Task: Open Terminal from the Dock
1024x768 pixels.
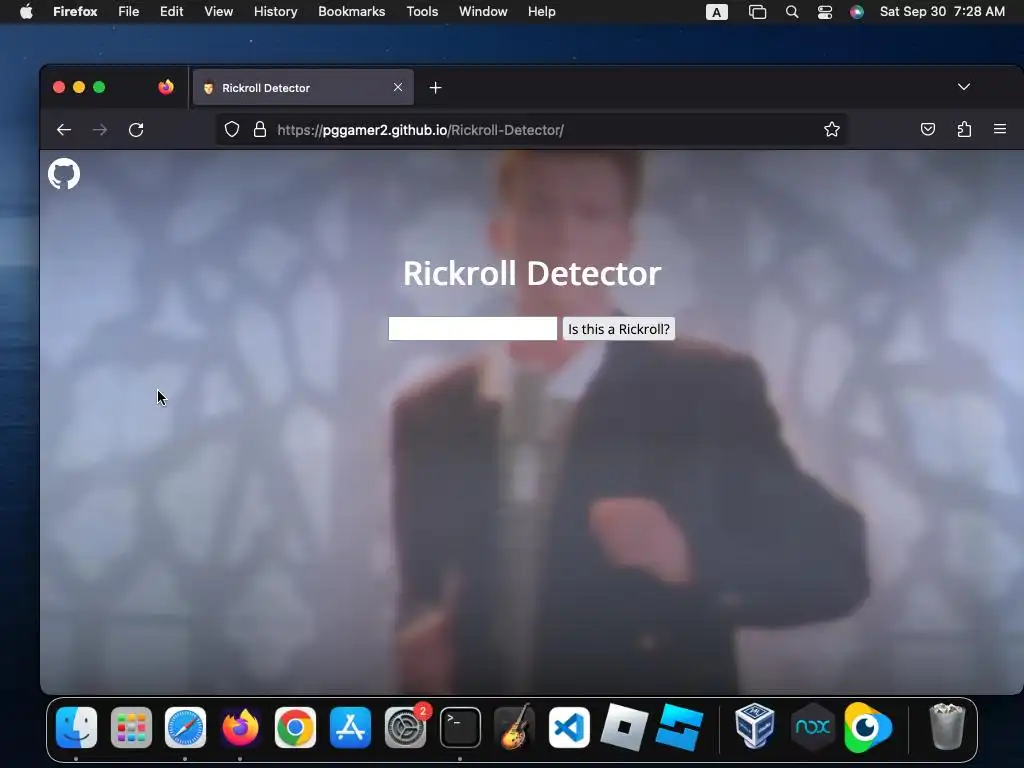Action: tap(460, 728)
